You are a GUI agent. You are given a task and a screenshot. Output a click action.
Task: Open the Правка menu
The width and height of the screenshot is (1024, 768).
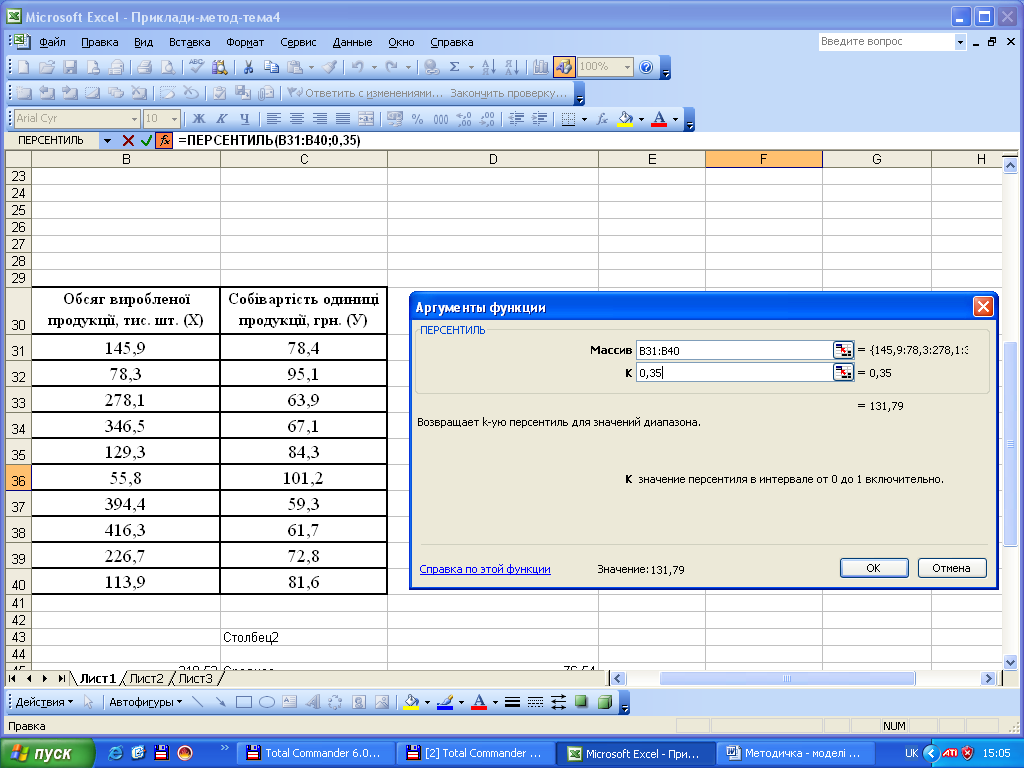pos(100,42)
